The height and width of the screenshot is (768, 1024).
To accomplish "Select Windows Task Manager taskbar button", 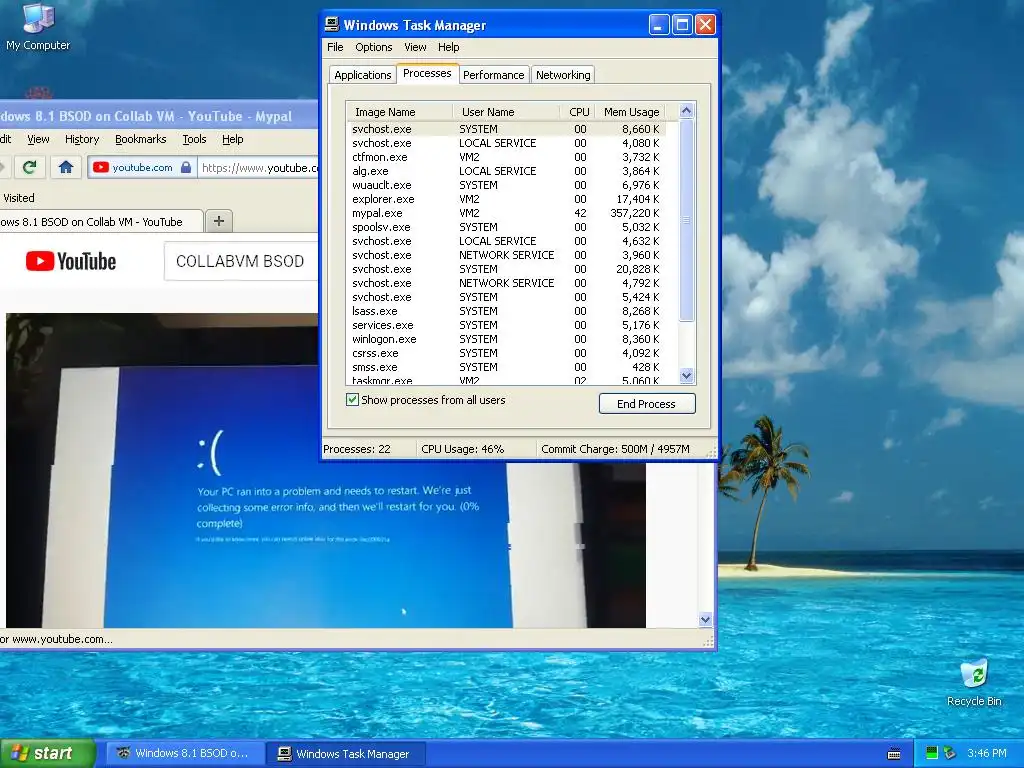I will click(x=346, y=754).
